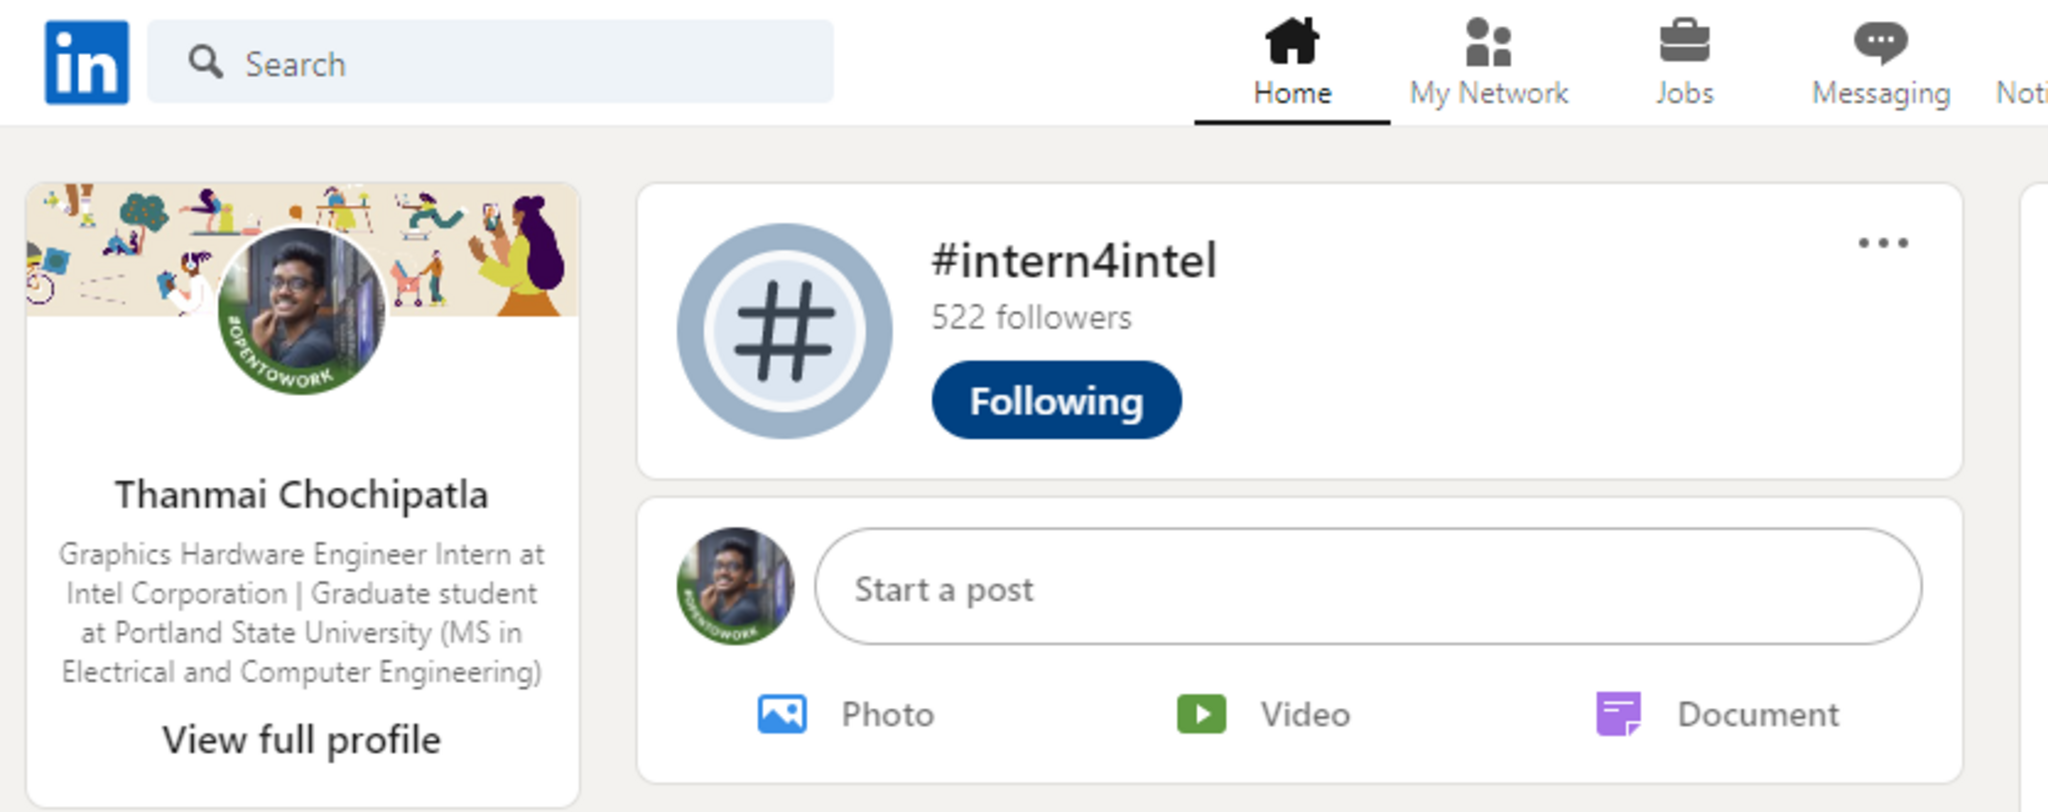Open the Jobs briefcase icon
The image size is (2048, 812).
[1684, 42]
